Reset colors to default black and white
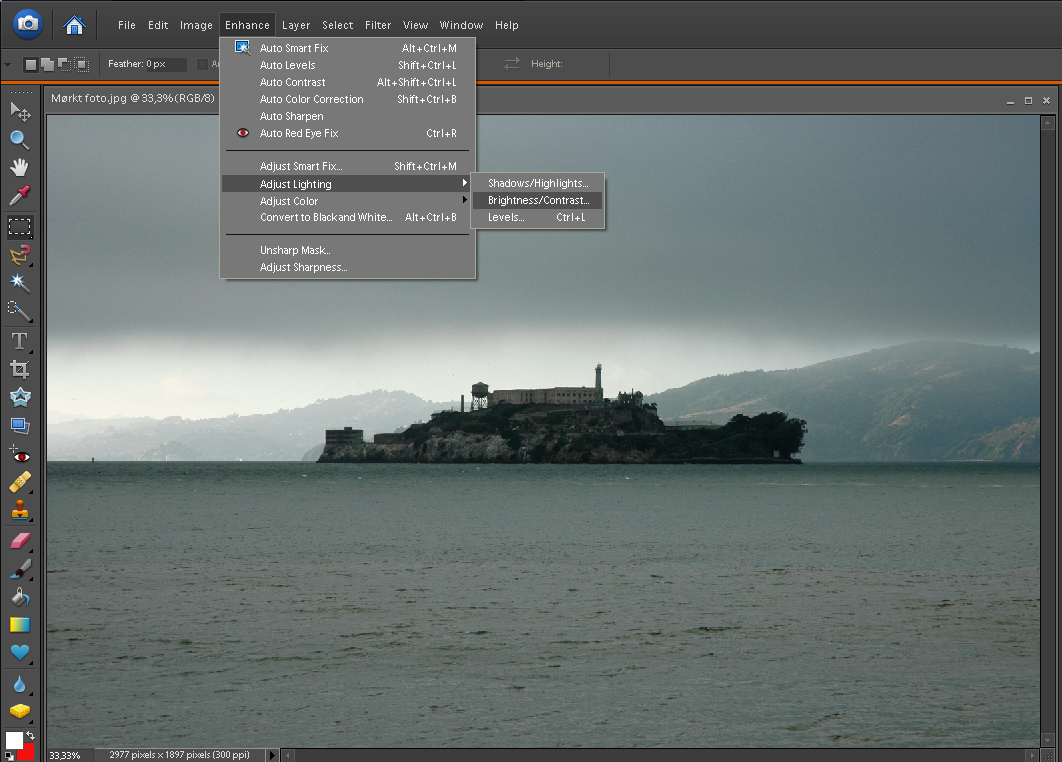The image size is (1062, 762). [x=7, y=756]
